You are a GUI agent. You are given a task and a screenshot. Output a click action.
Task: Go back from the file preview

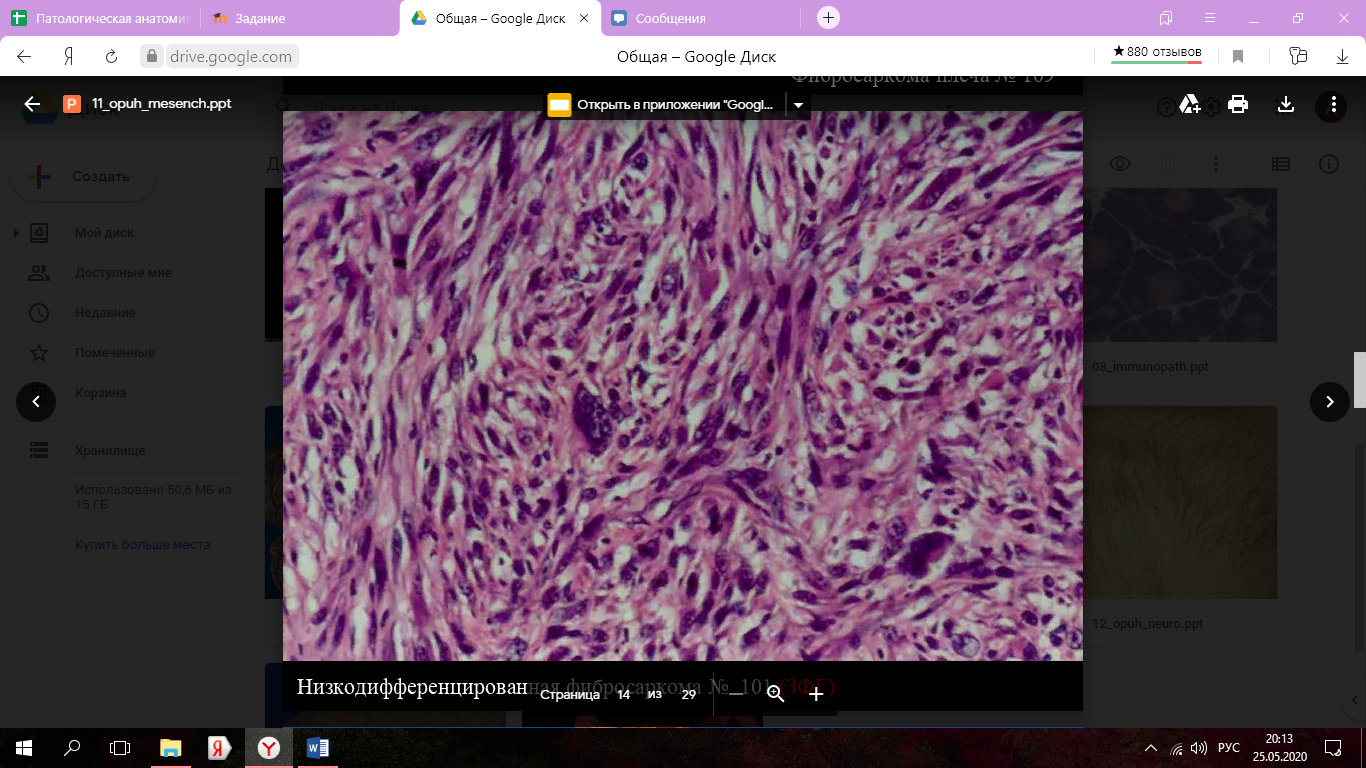coord(32,104)
